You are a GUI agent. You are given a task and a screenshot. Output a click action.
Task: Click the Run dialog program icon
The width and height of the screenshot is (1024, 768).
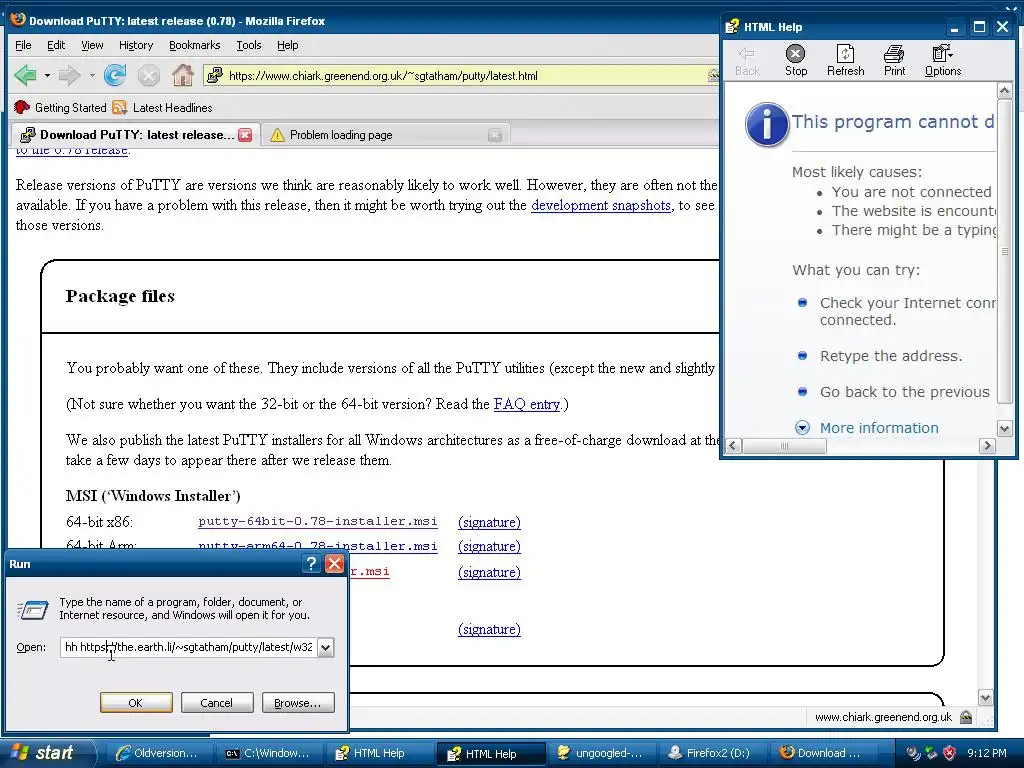tap(32, 610)
